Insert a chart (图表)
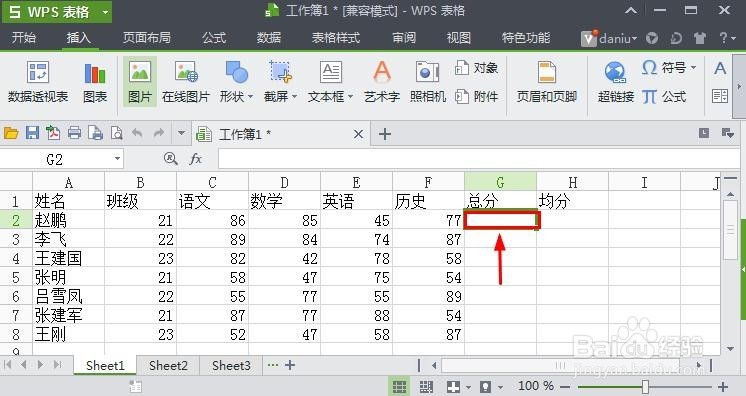746x396 pixels. tap(95, 82)
